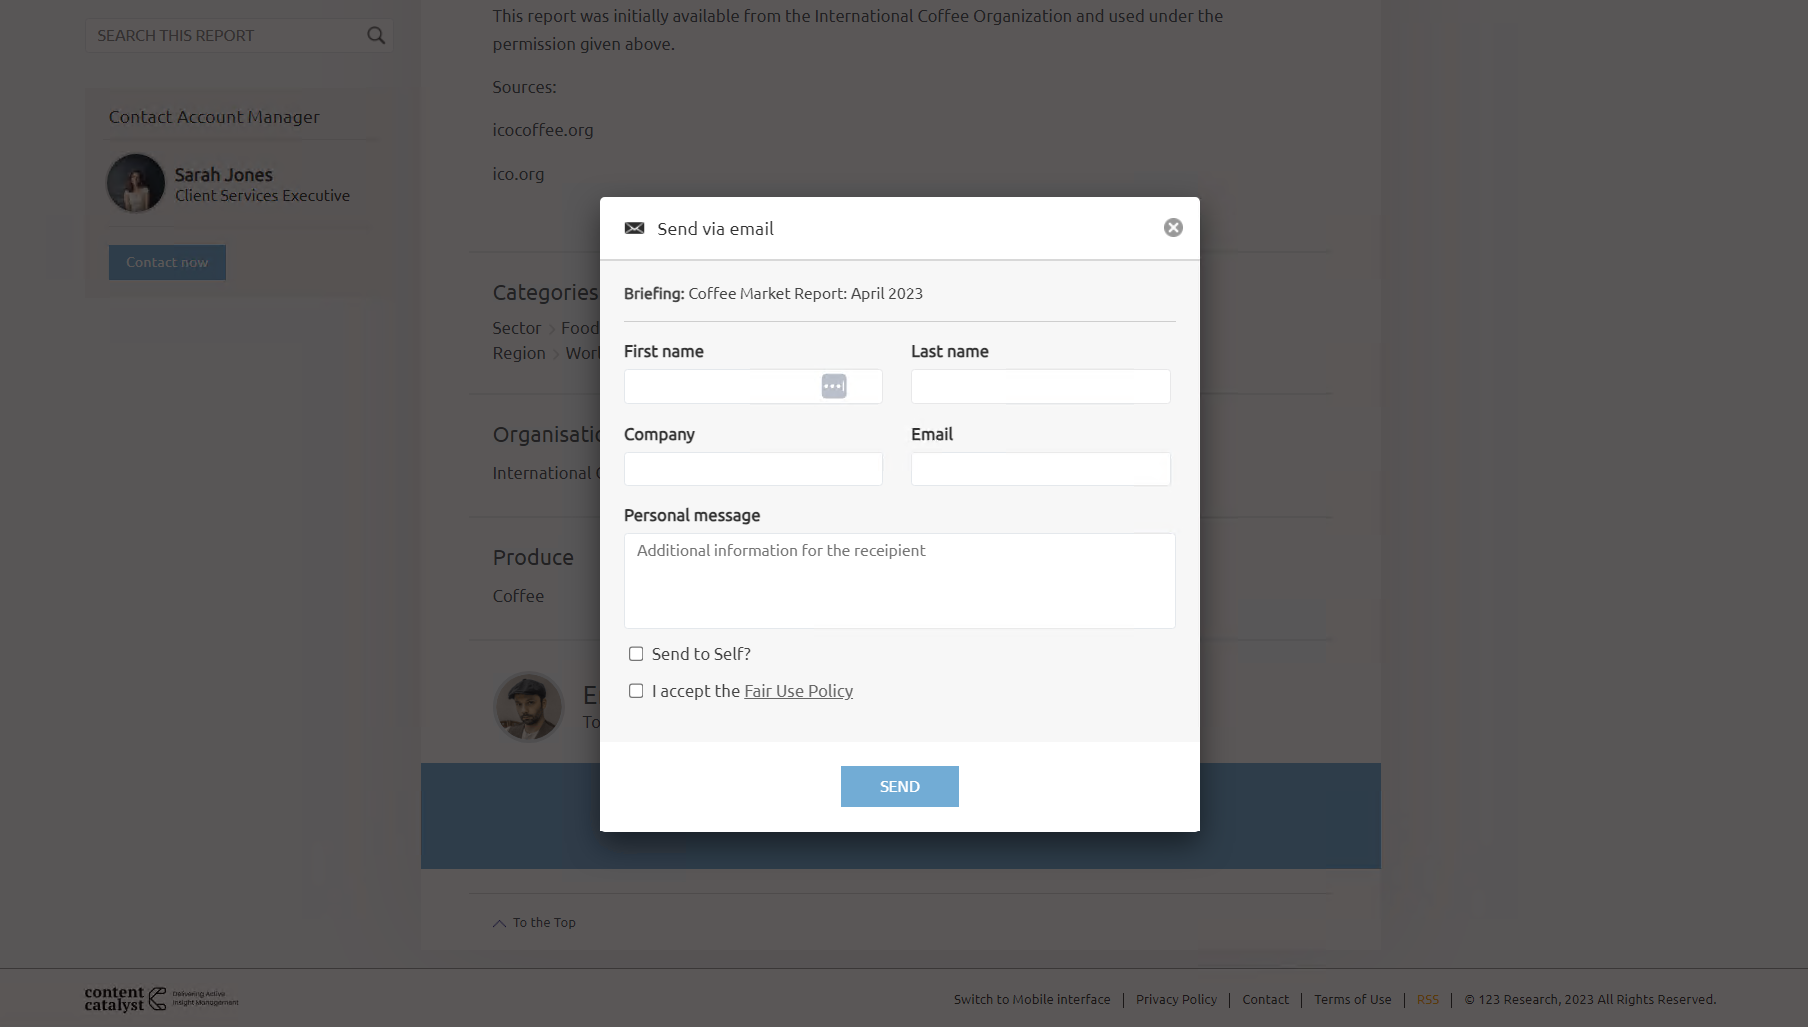Image resolution: width=1808 pixels, height=1027 pixels.
Task: Open the Fair Use Policy link
Action: coord(798,691)
